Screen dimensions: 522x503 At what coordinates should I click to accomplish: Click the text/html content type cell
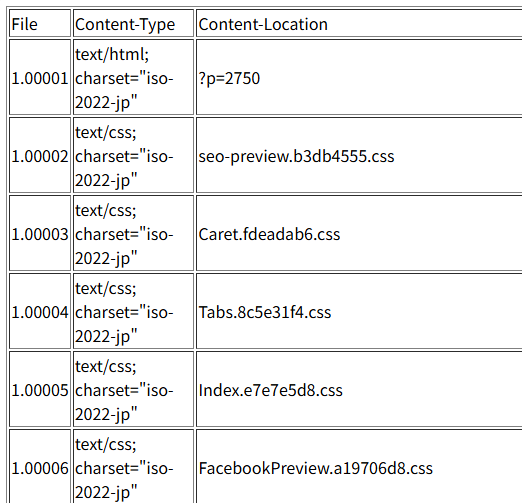click(133, 77)
